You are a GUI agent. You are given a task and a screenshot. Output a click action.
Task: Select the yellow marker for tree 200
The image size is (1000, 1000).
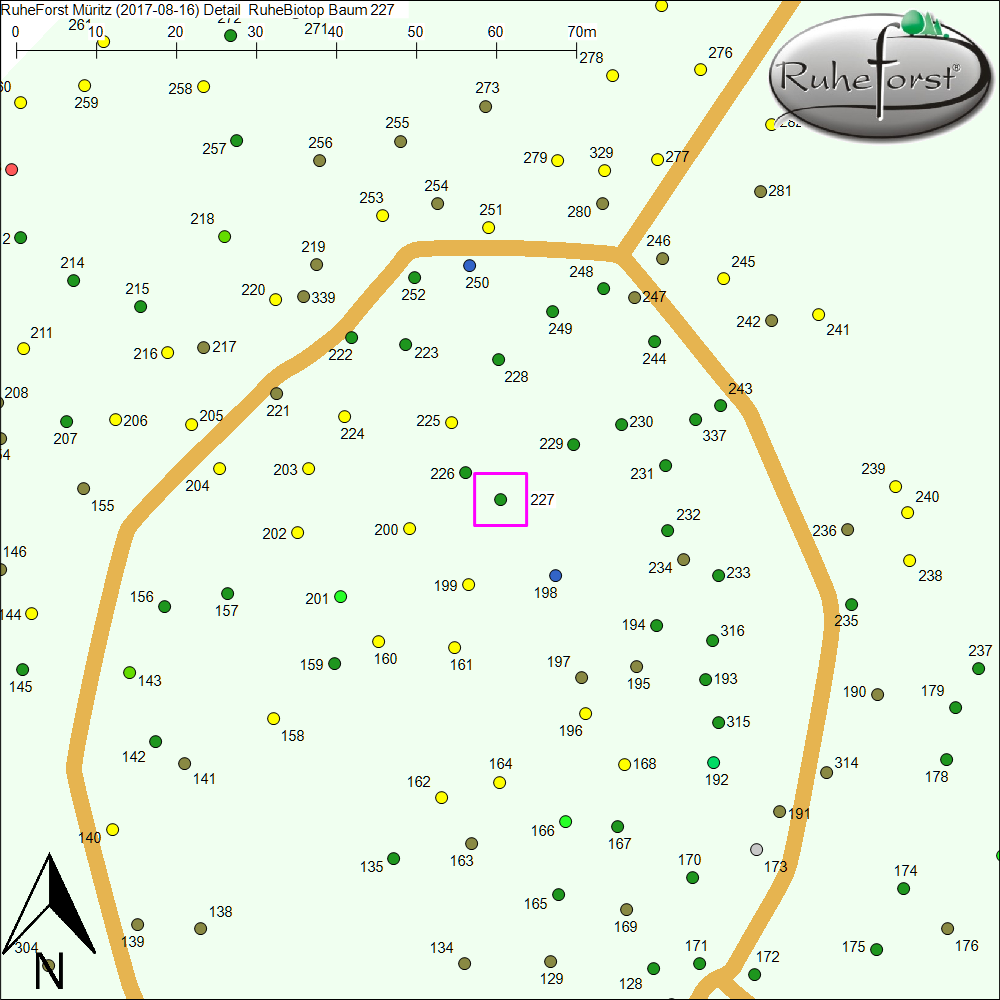coord(409,528)
